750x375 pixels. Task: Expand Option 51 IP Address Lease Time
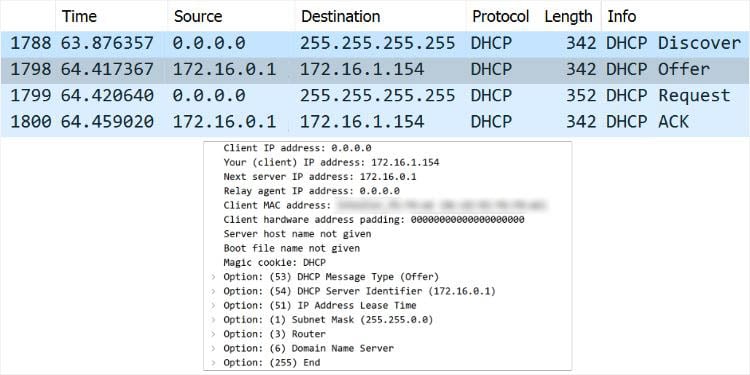coord(213,305)
